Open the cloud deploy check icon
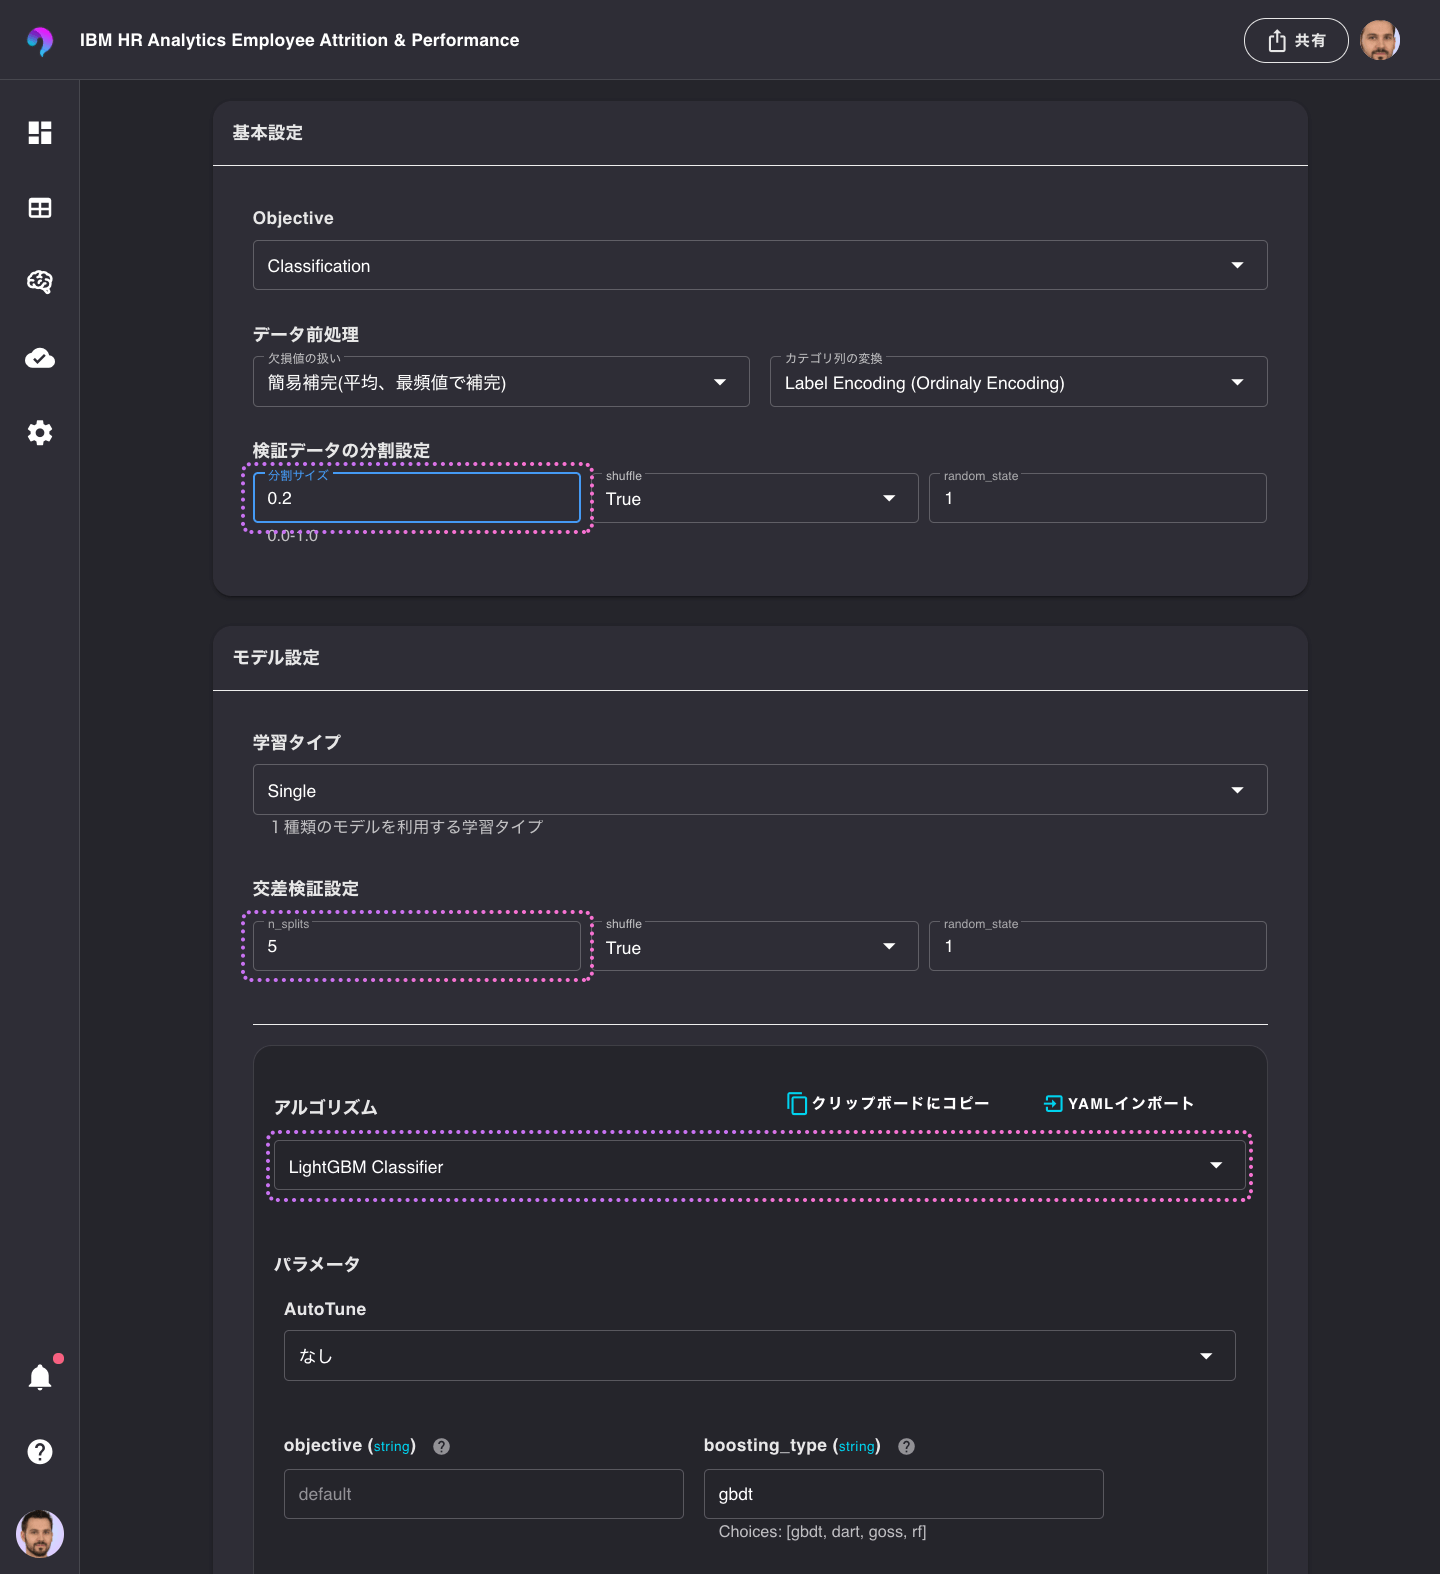The image size is (1440, 1574). (40, 358)
